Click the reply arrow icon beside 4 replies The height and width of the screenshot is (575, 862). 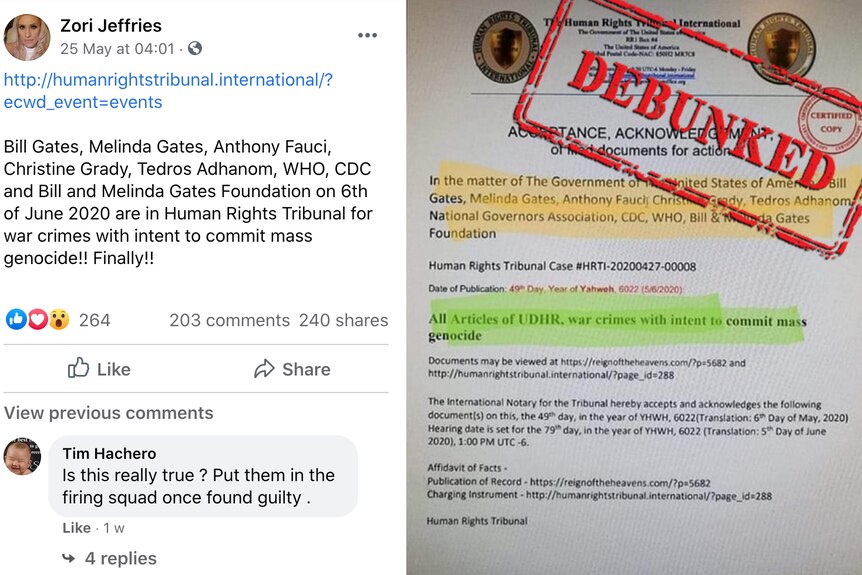point(69,559)
